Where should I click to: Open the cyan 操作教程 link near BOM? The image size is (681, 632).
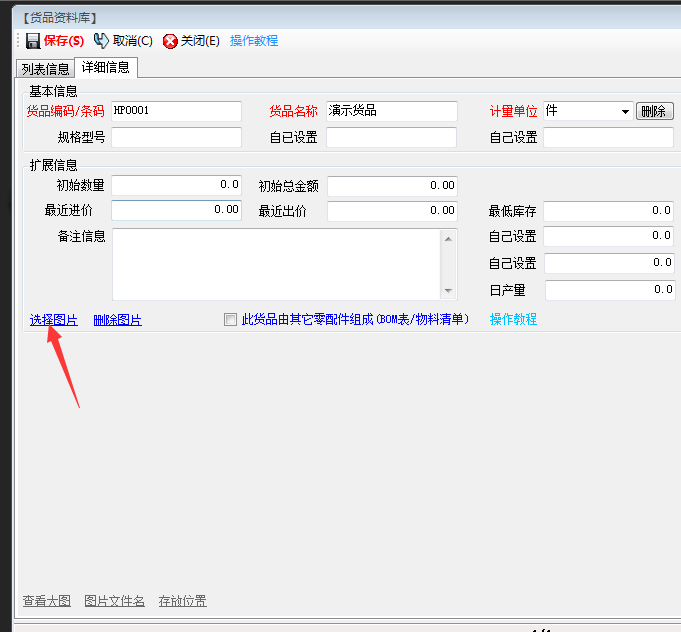click(x=513, y=319)
